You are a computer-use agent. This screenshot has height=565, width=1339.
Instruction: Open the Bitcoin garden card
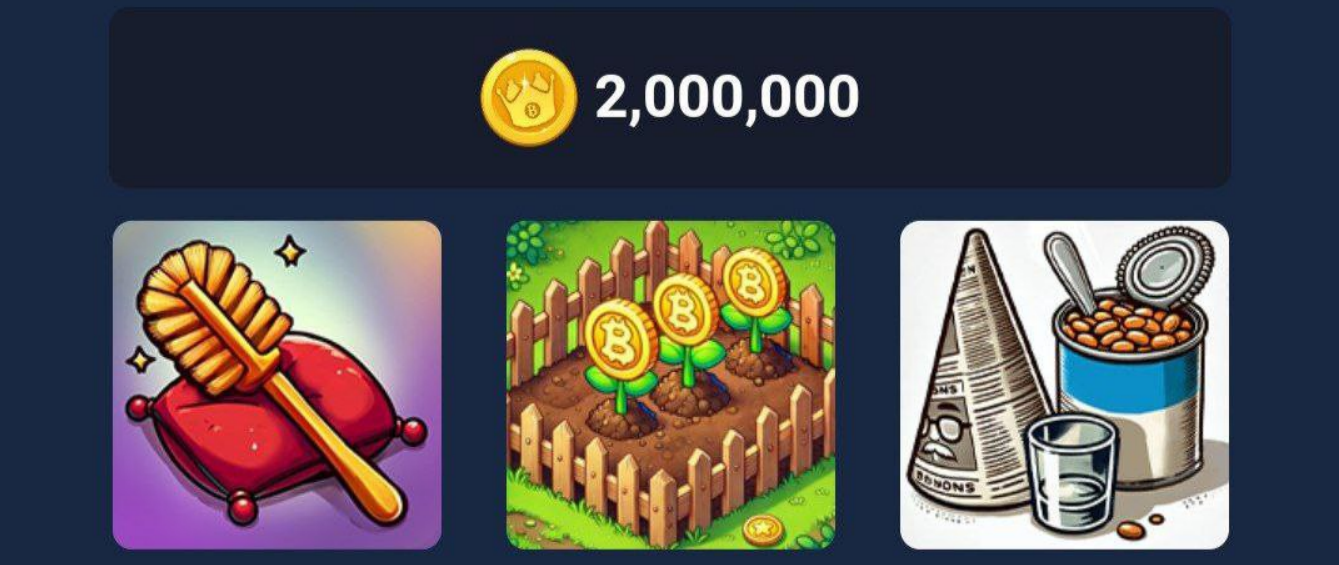tap(670, 385)
